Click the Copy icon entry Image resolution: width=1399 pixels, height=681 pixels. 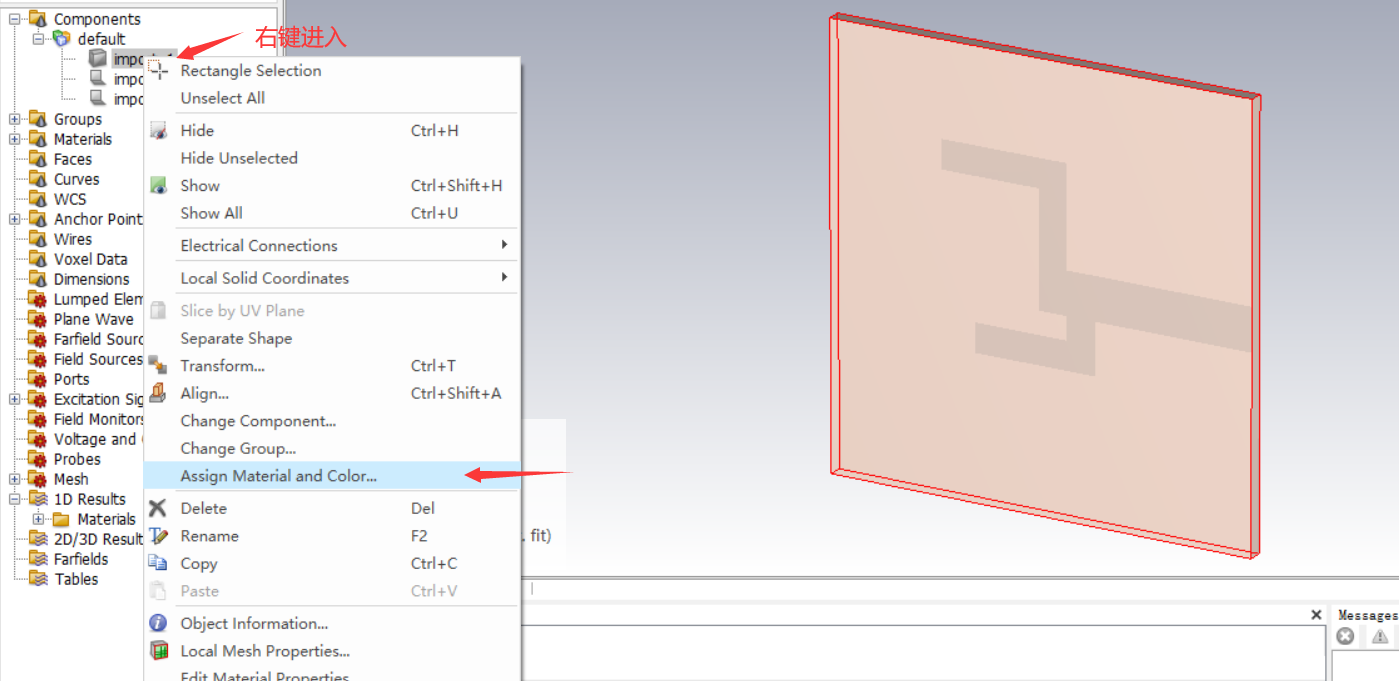(x=158, y=563)
